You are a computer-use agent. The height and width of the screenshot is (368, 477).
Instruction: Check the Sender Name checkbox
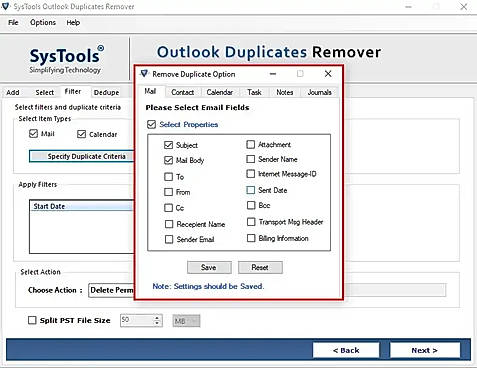[x=250, y=159]
